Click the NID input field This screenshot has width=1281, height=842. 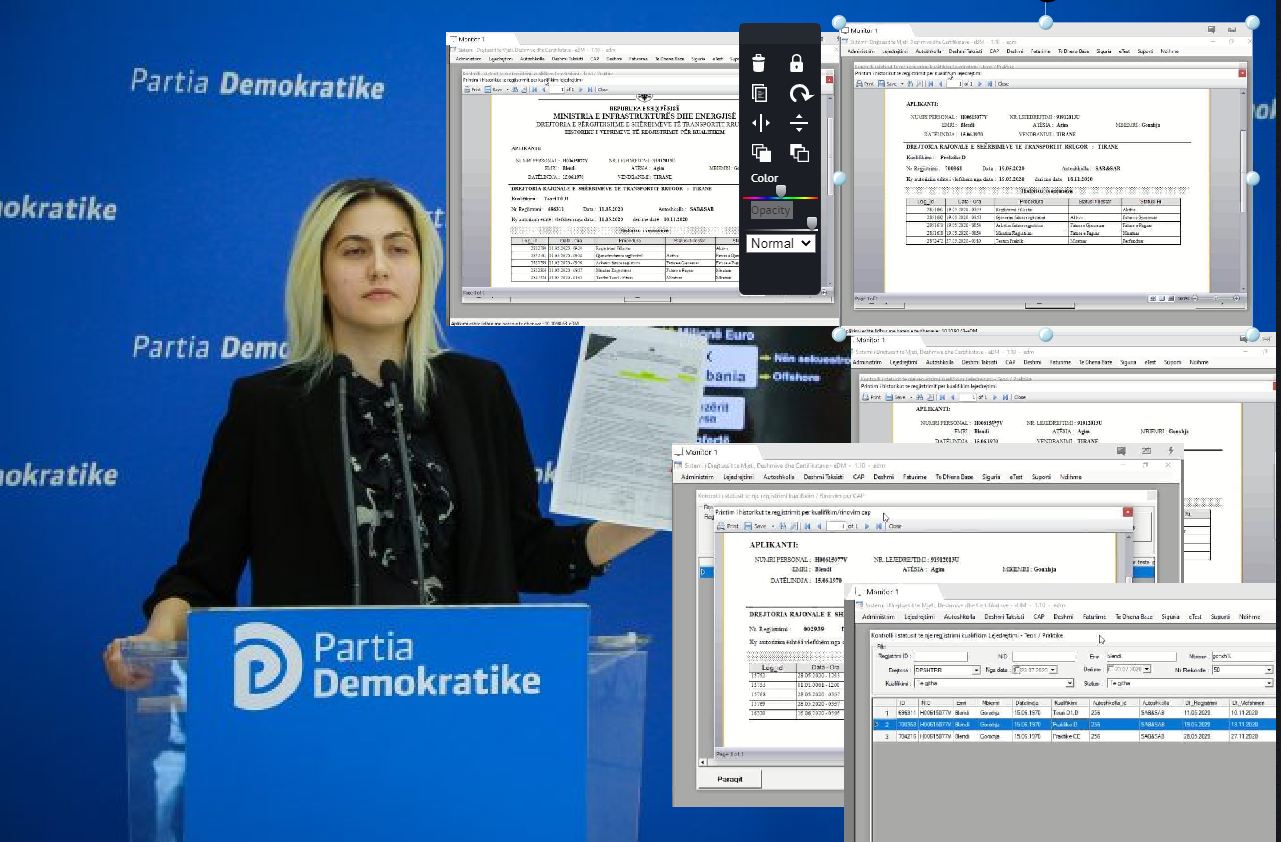(x=1043, y=656)
